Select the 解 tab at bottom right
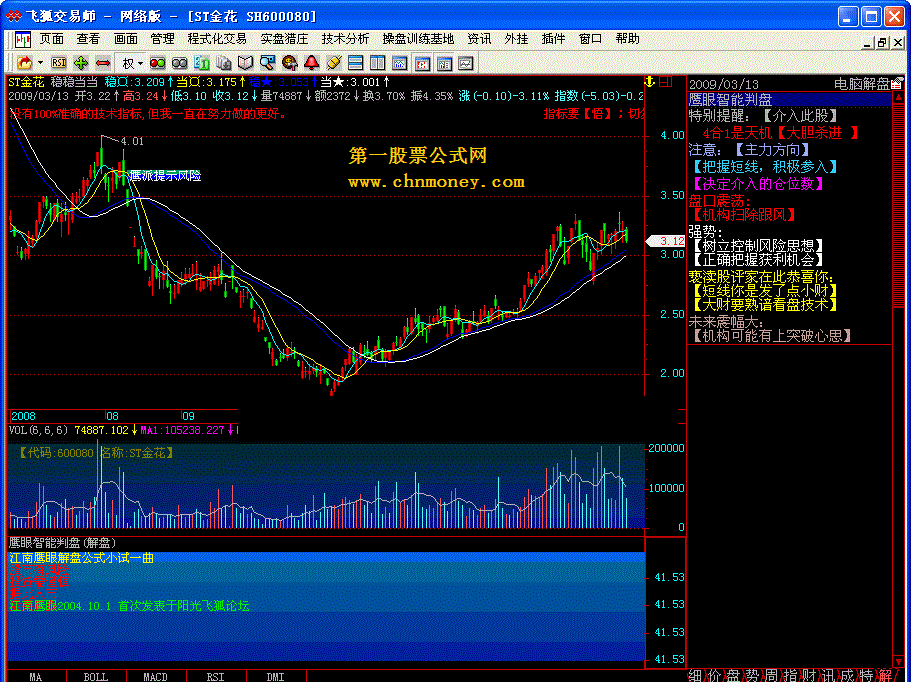 click(885, 676)
